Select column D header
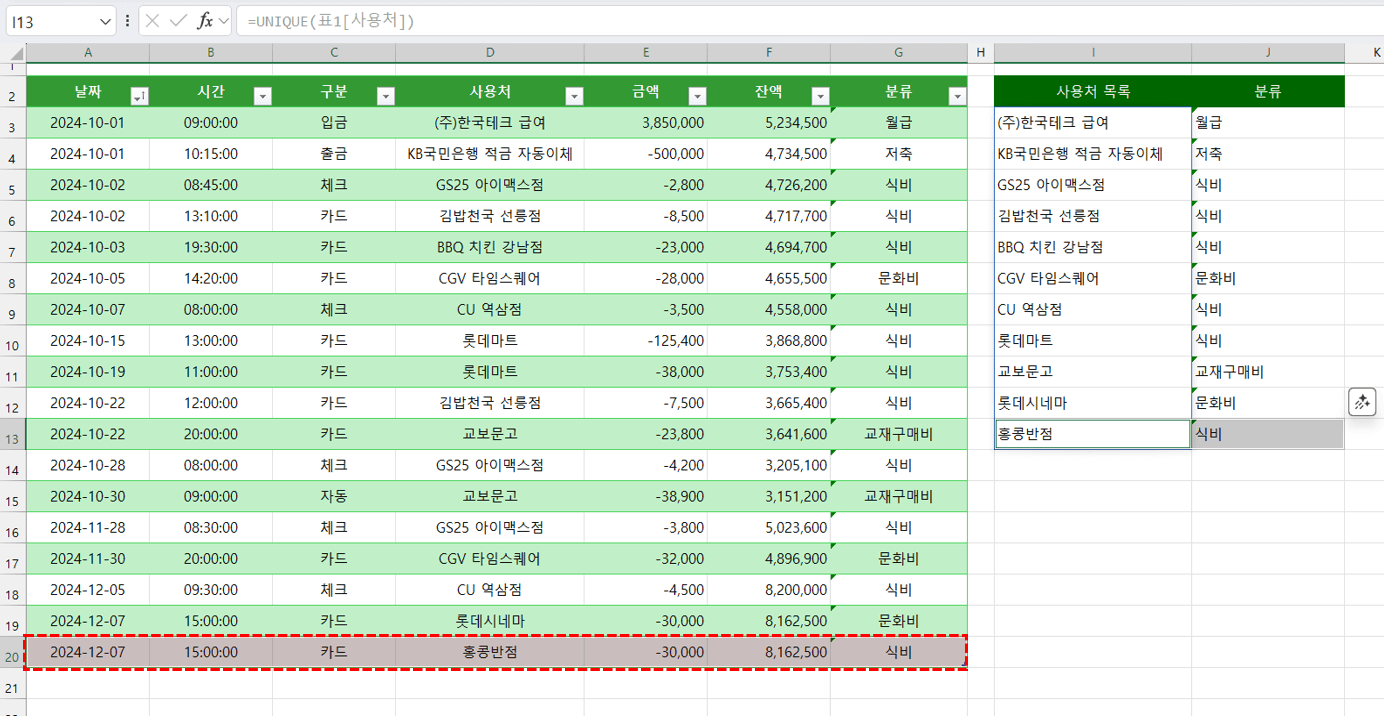The width and height of the screenshot is (1384, 717). (490, 52)
